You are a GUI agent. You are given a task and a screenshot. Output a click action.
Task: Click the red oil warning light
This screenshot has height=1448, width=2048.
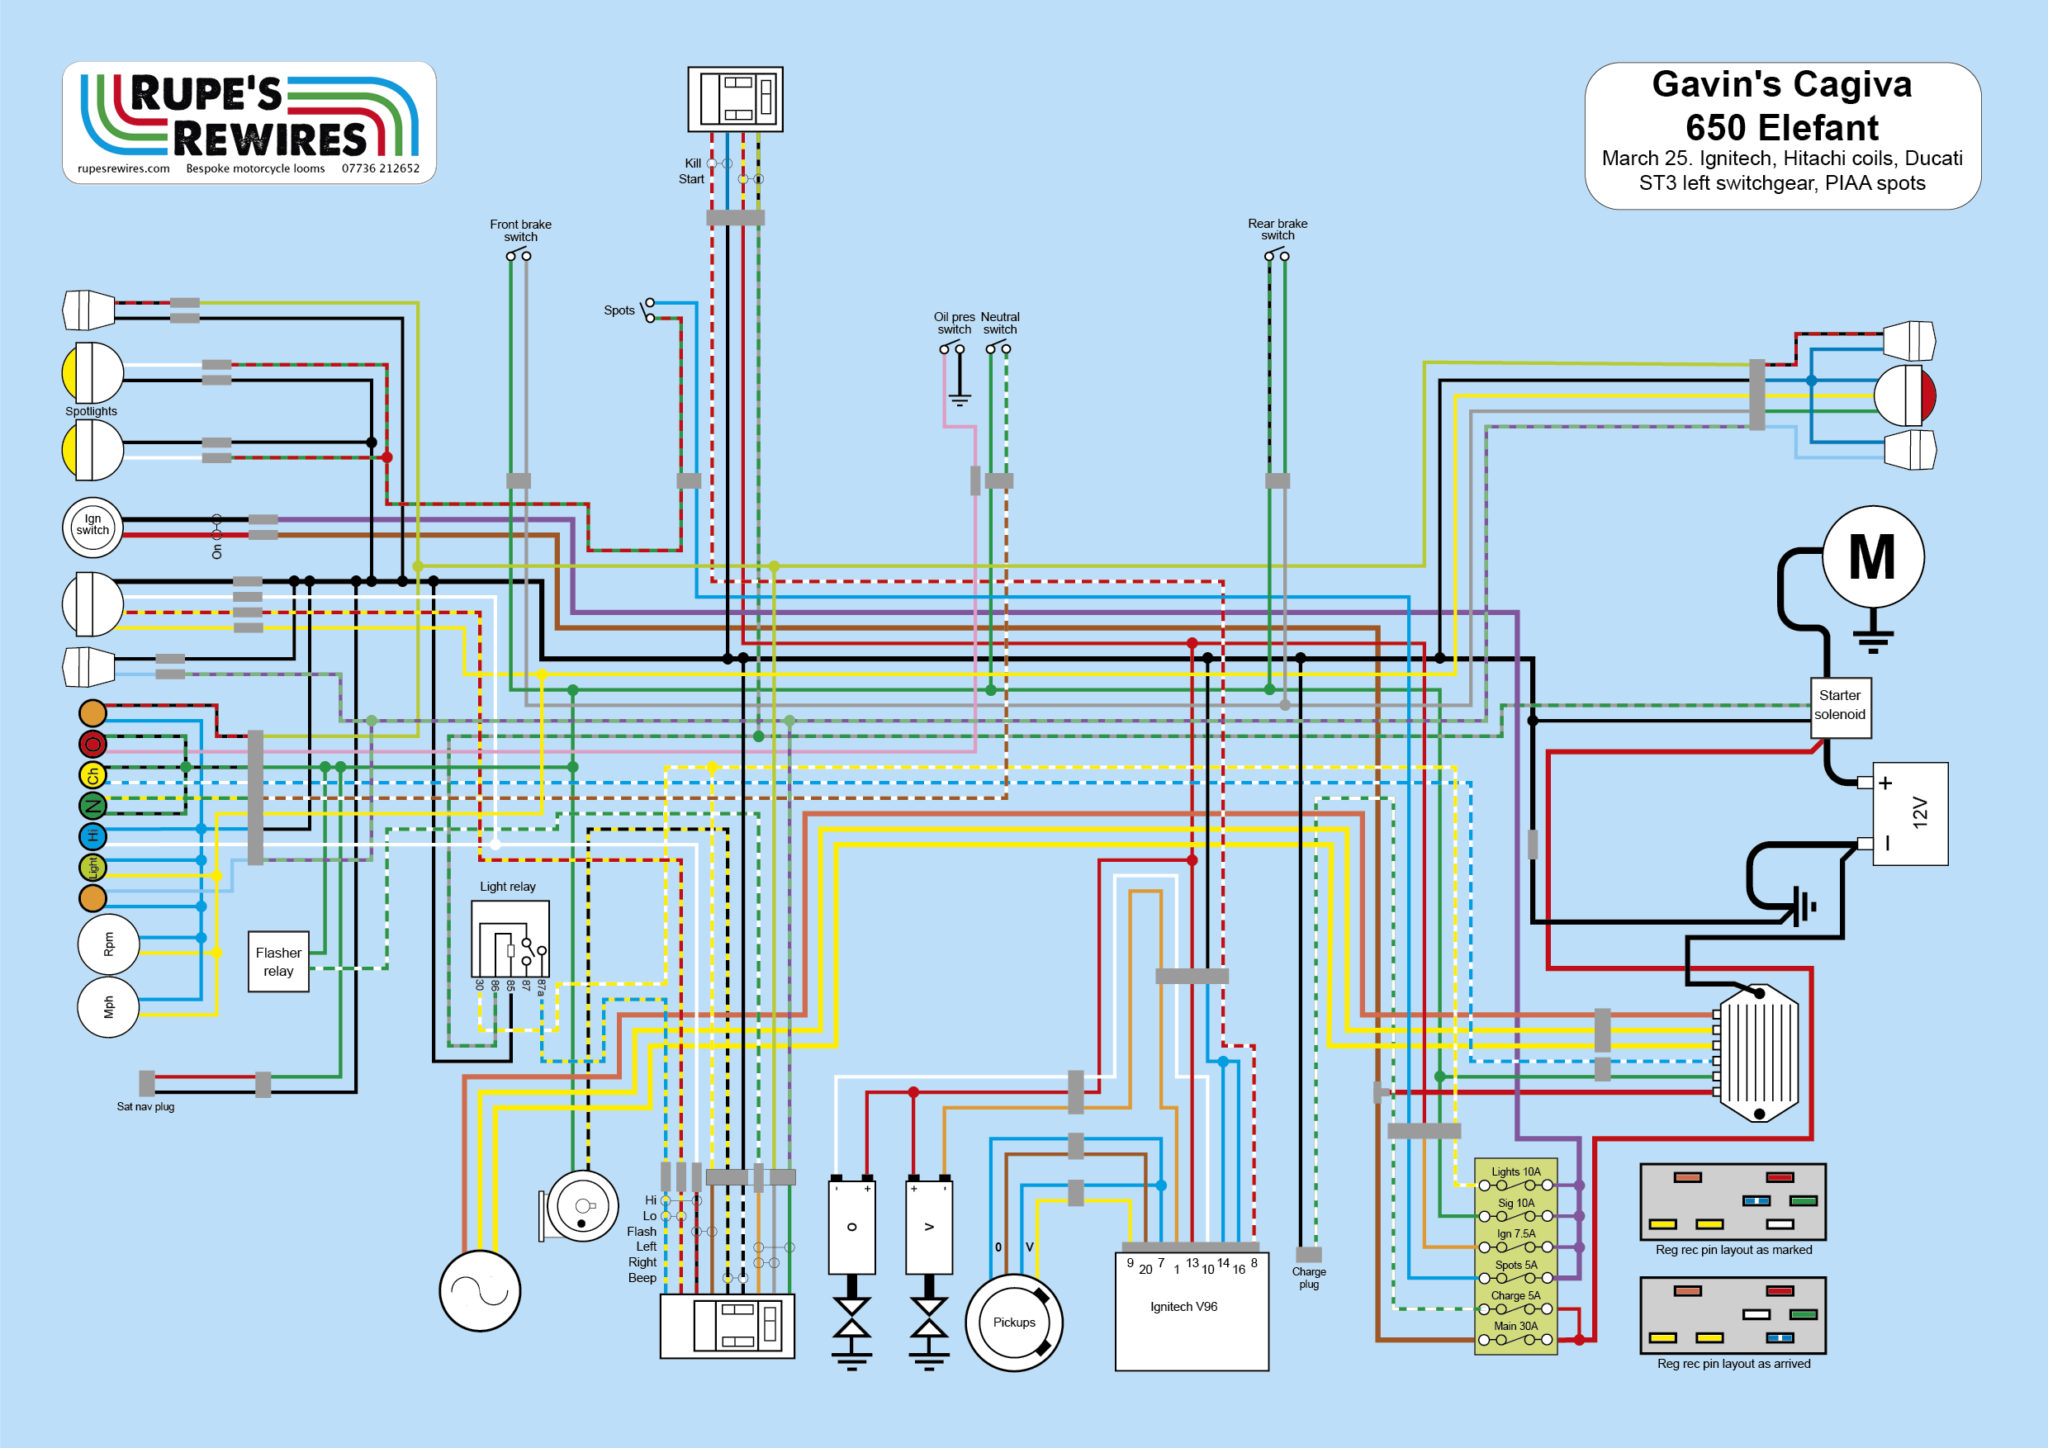tap(92, 743)
